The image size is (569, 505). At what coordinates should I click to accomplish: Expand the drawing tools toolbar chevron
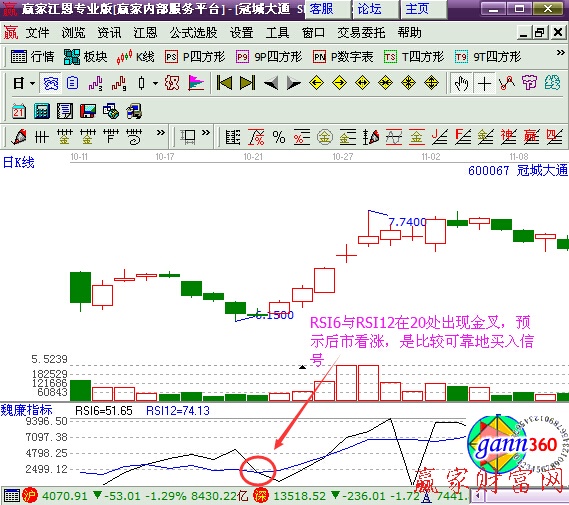(161, 132)
